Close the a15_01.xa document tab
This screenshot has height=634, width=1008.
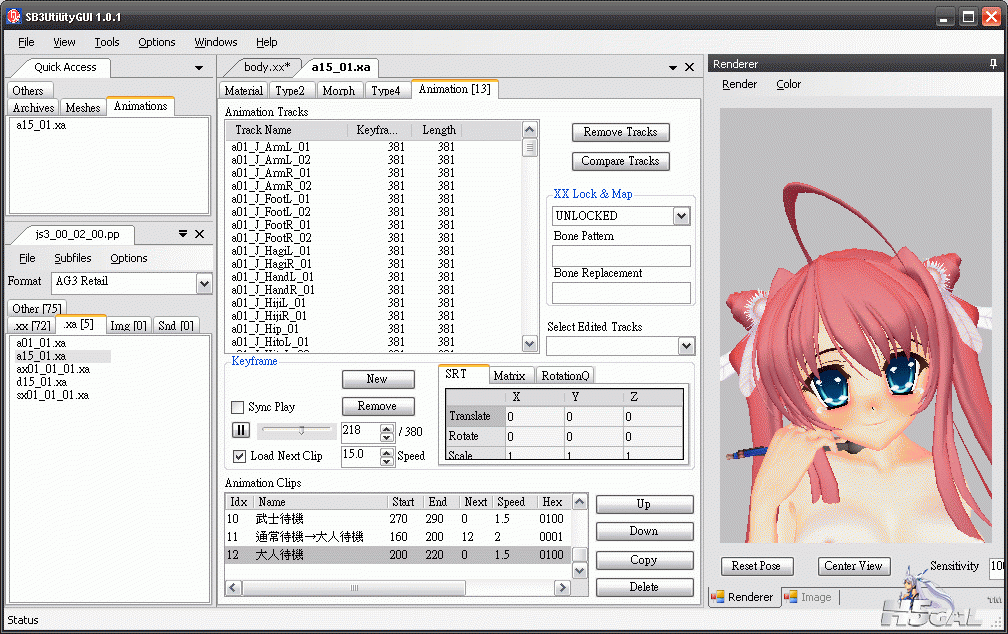tap(689, 67)
